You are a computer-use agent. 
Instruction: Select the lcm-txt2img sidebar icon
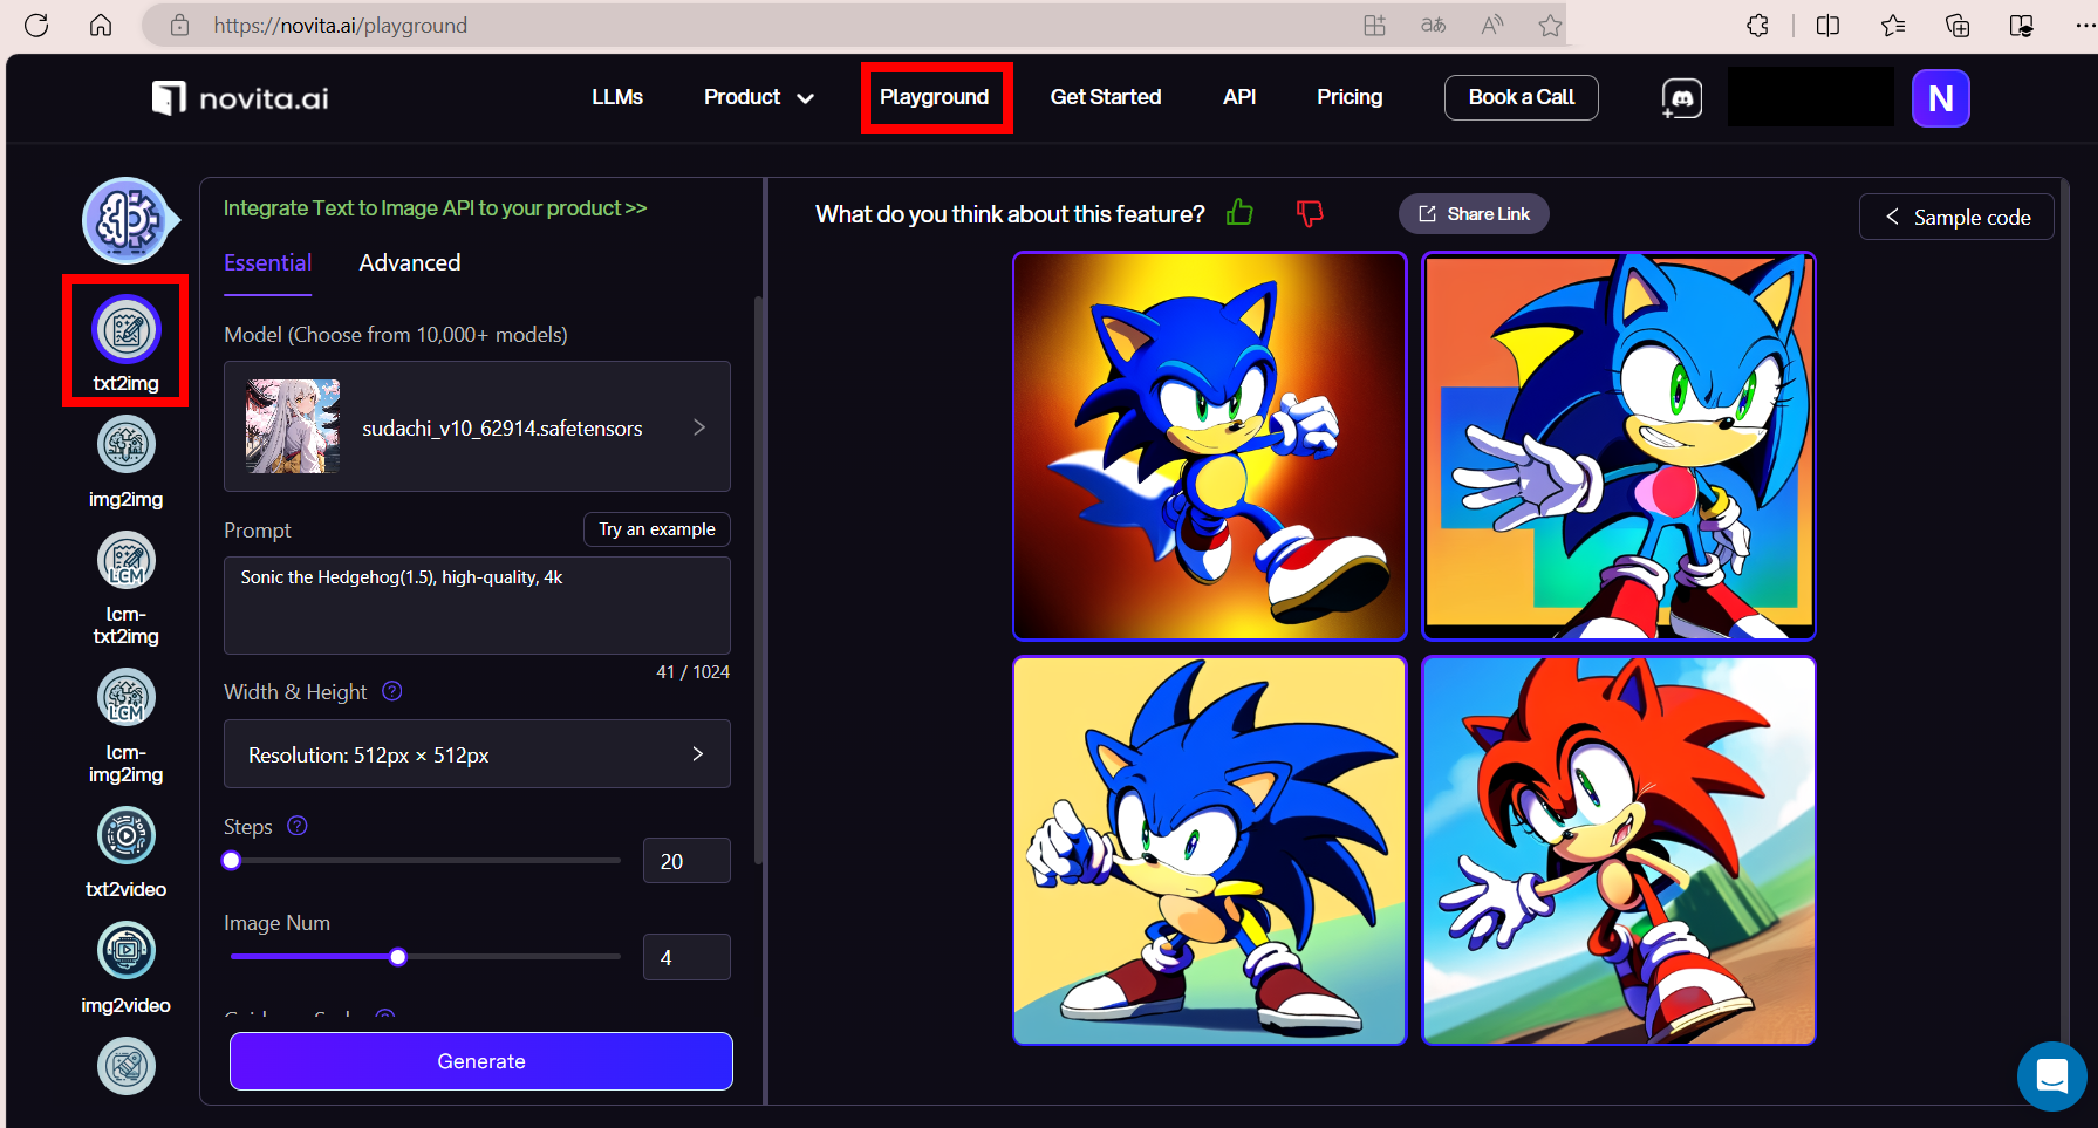tap(126, 561)
